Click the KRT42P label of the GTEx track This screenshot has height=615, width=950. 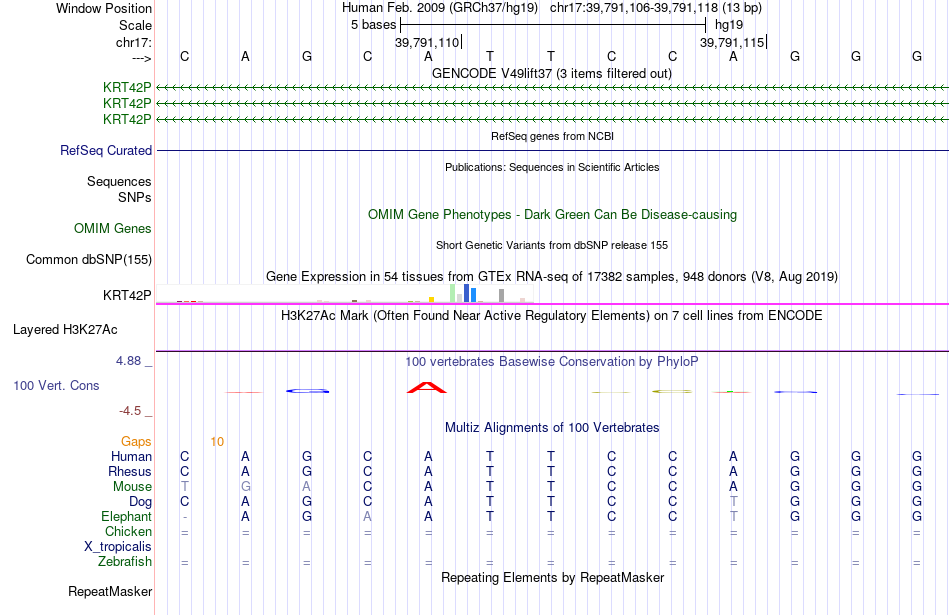pyautogui.click(x=127, y=295)
